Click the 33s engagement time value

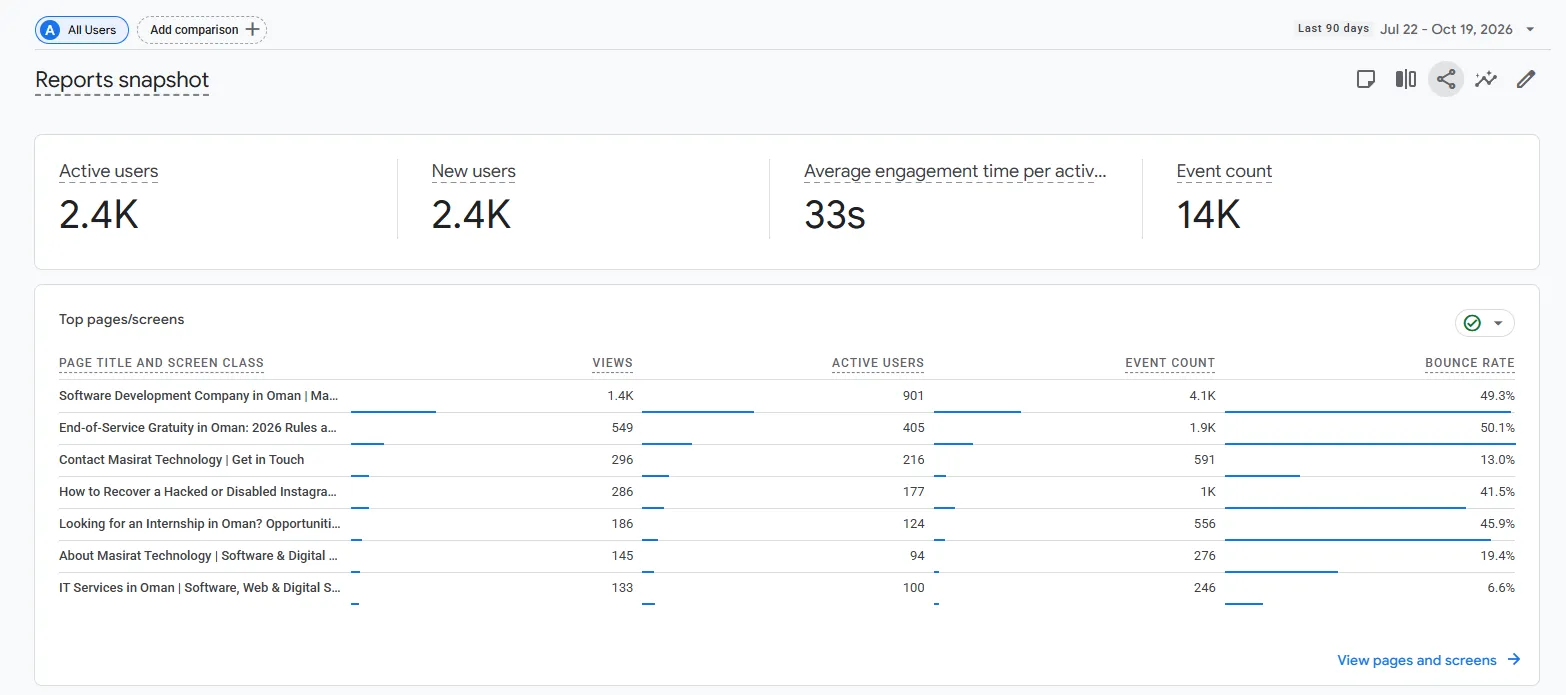coord(835,215)
